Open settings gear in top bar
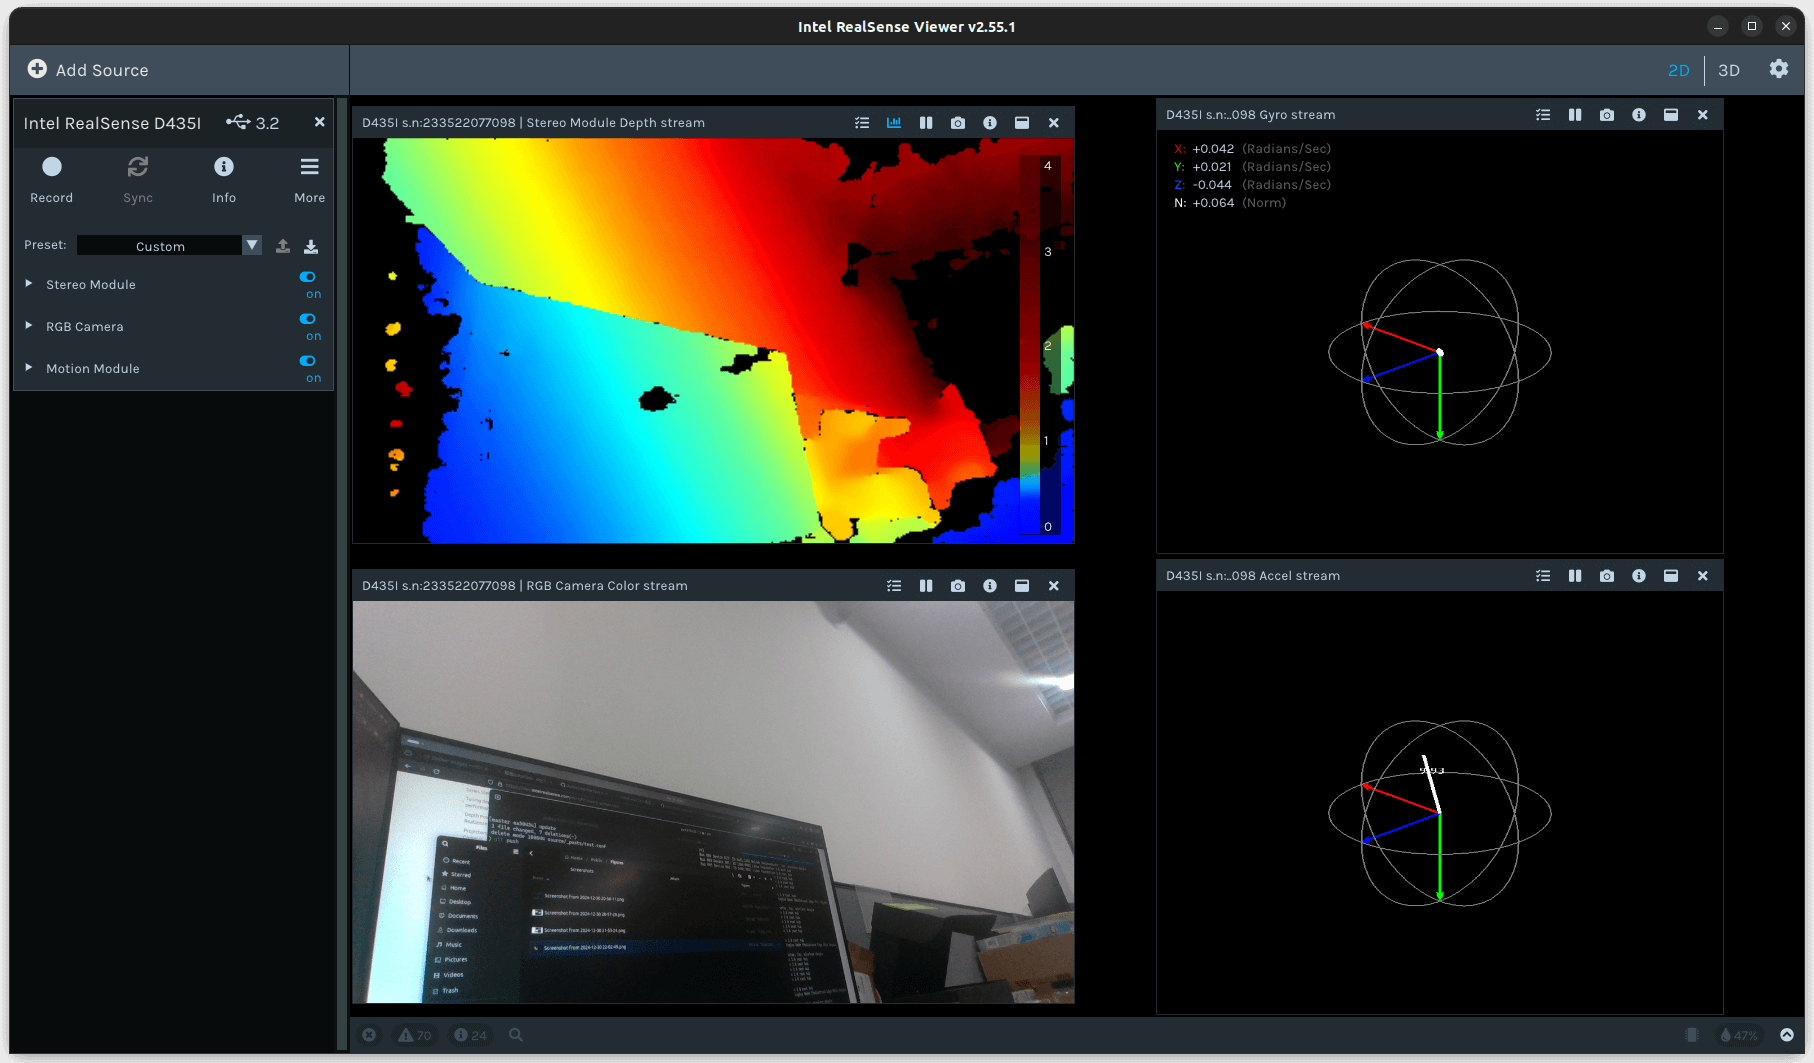Viewport: 1814px width, 1063px height. pos(1779,69)
